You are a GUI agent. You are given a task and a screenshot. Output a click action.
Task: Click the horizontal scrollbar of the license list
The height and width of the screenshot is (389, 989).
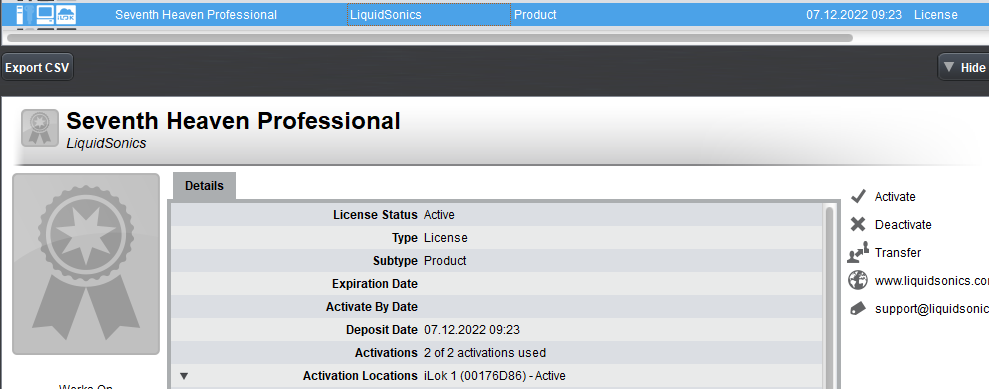click(430, 38)
